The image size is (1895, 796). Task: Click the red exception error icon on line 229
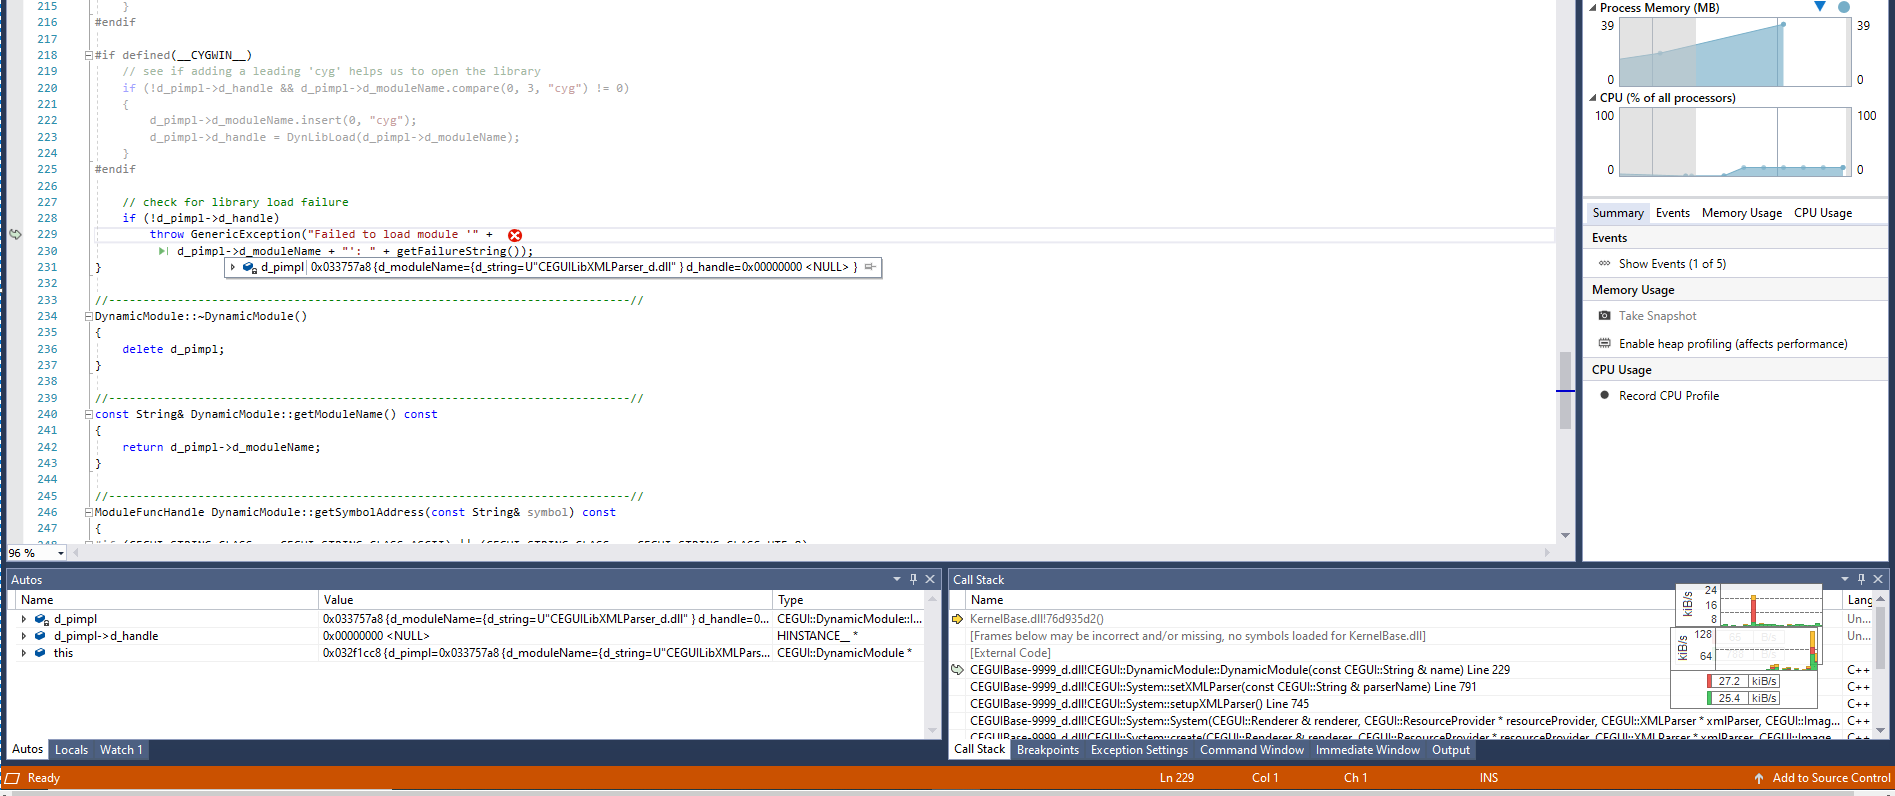point(515,235)
